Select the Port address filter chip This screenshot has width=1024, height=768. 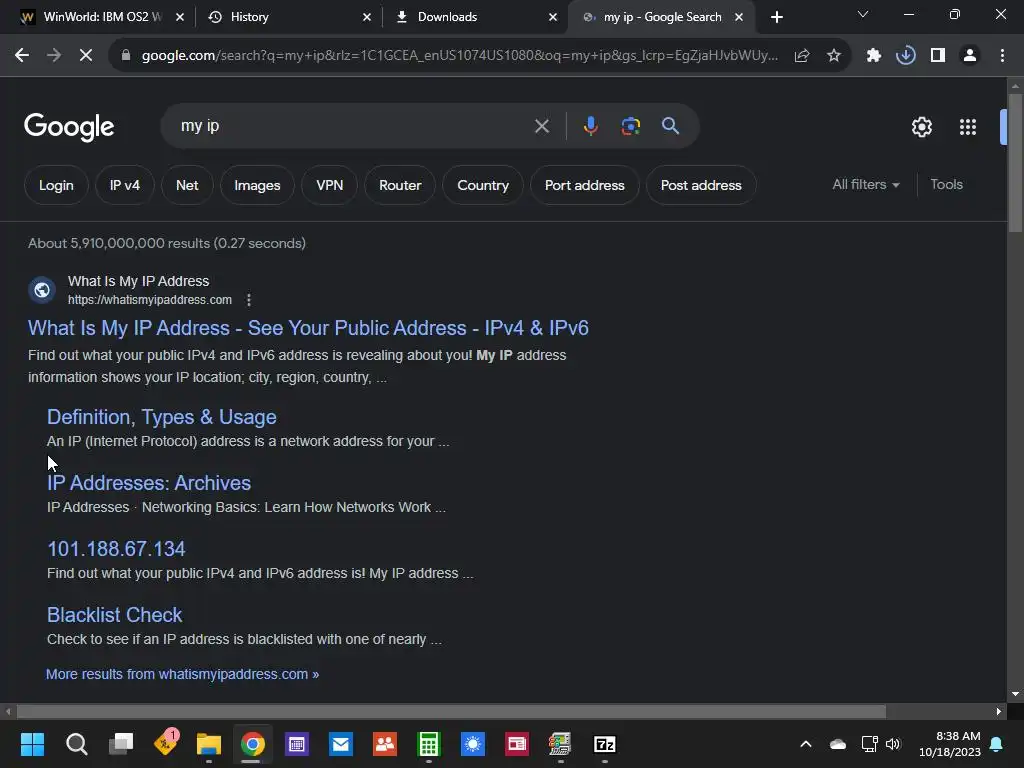(x=584, y=185)
